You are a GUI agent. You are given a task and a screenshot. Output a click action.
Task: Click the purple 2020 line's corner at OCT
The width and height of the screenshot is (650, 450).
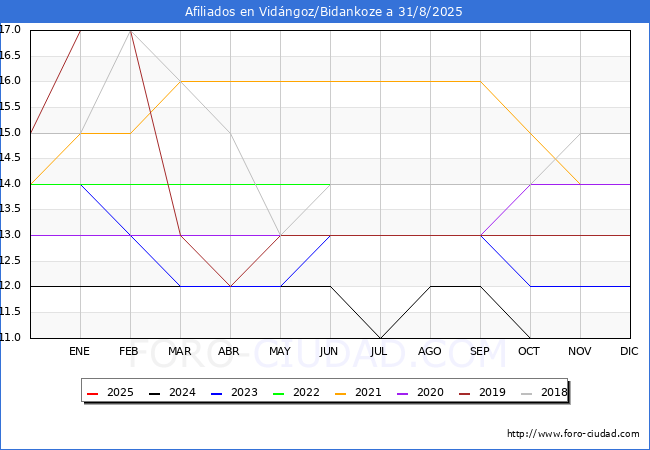[x=531, y=184]
